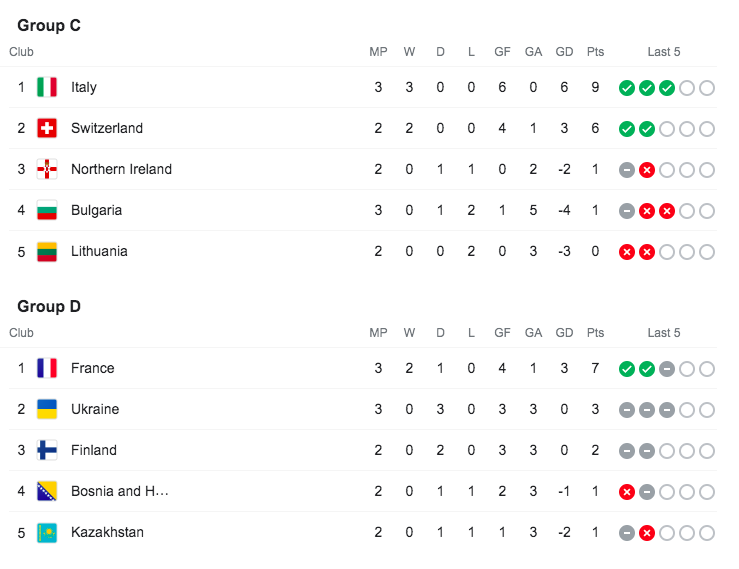The width and height of the screenshot is (739, 569).
Task: Click the Lithuania flag icon
Action: [47, 251]
